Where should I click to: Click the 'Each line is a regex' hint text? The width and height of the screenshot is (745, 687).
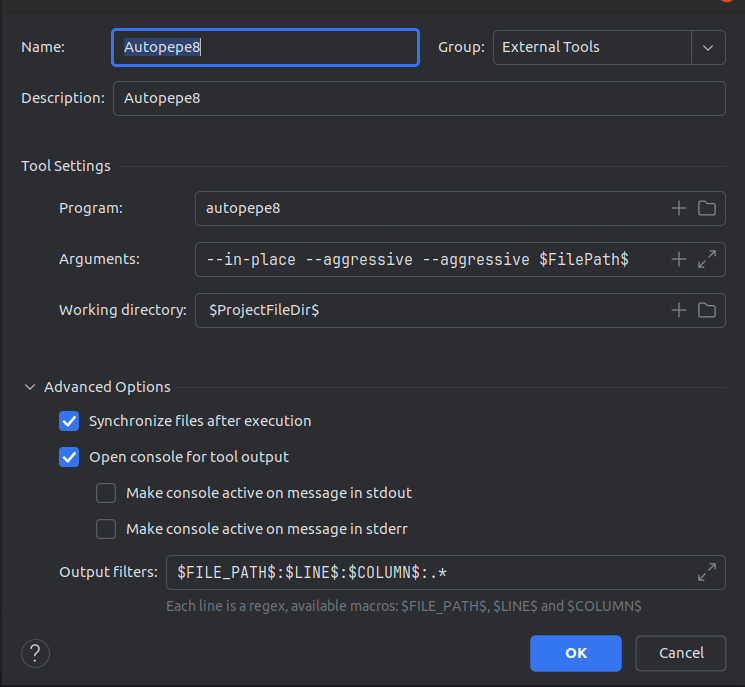[403, 606]
